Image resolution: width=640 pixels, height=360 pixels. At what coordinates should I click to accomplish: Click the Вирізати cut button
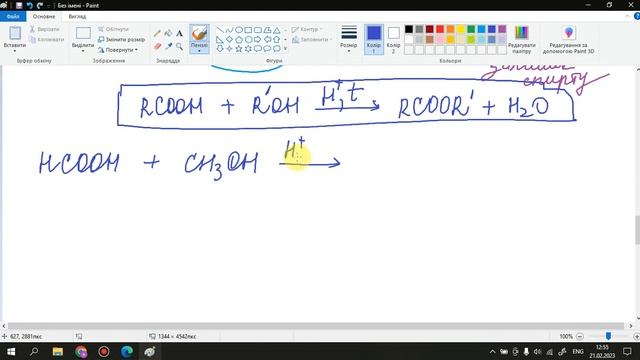click(44, 29)
